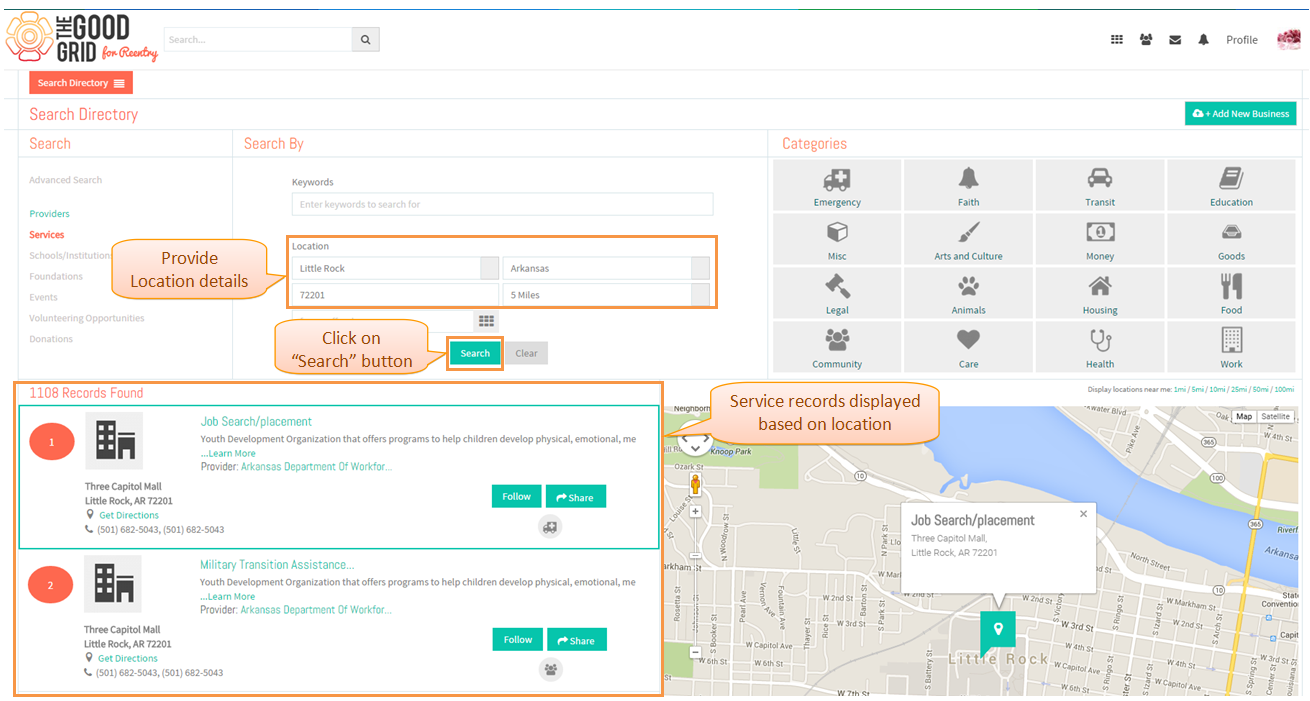Set display locations to 25mi

click(1237, 390)
